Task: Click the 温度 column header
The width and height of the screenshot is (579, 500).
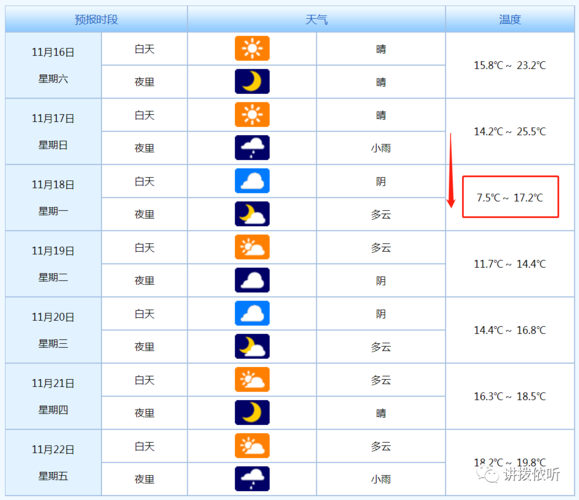Action: coord(510,19)
